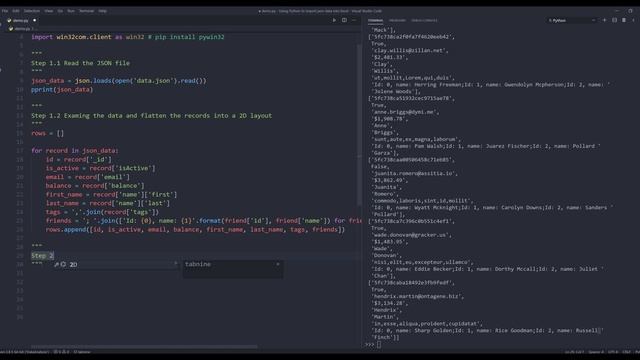This screenshot has width=640, height=360.
Task: Open the Go menu
Action: coord(60,11)
